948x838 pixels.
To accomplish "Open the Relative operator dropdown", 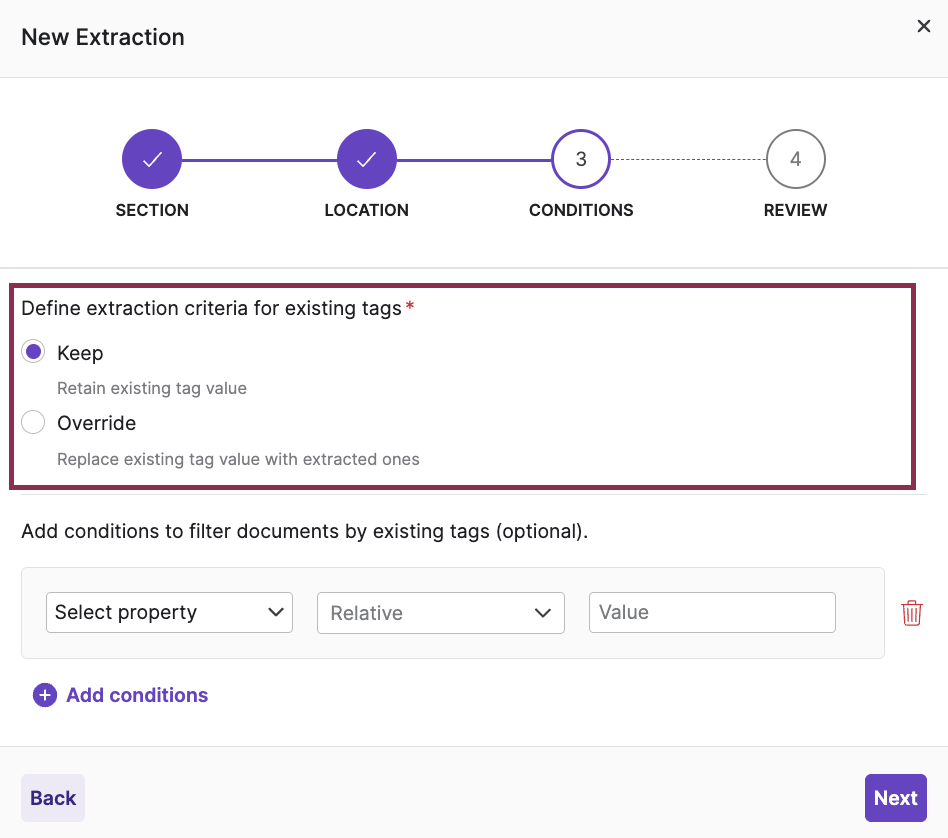I will pyautogui.click(x=441, y=613).
